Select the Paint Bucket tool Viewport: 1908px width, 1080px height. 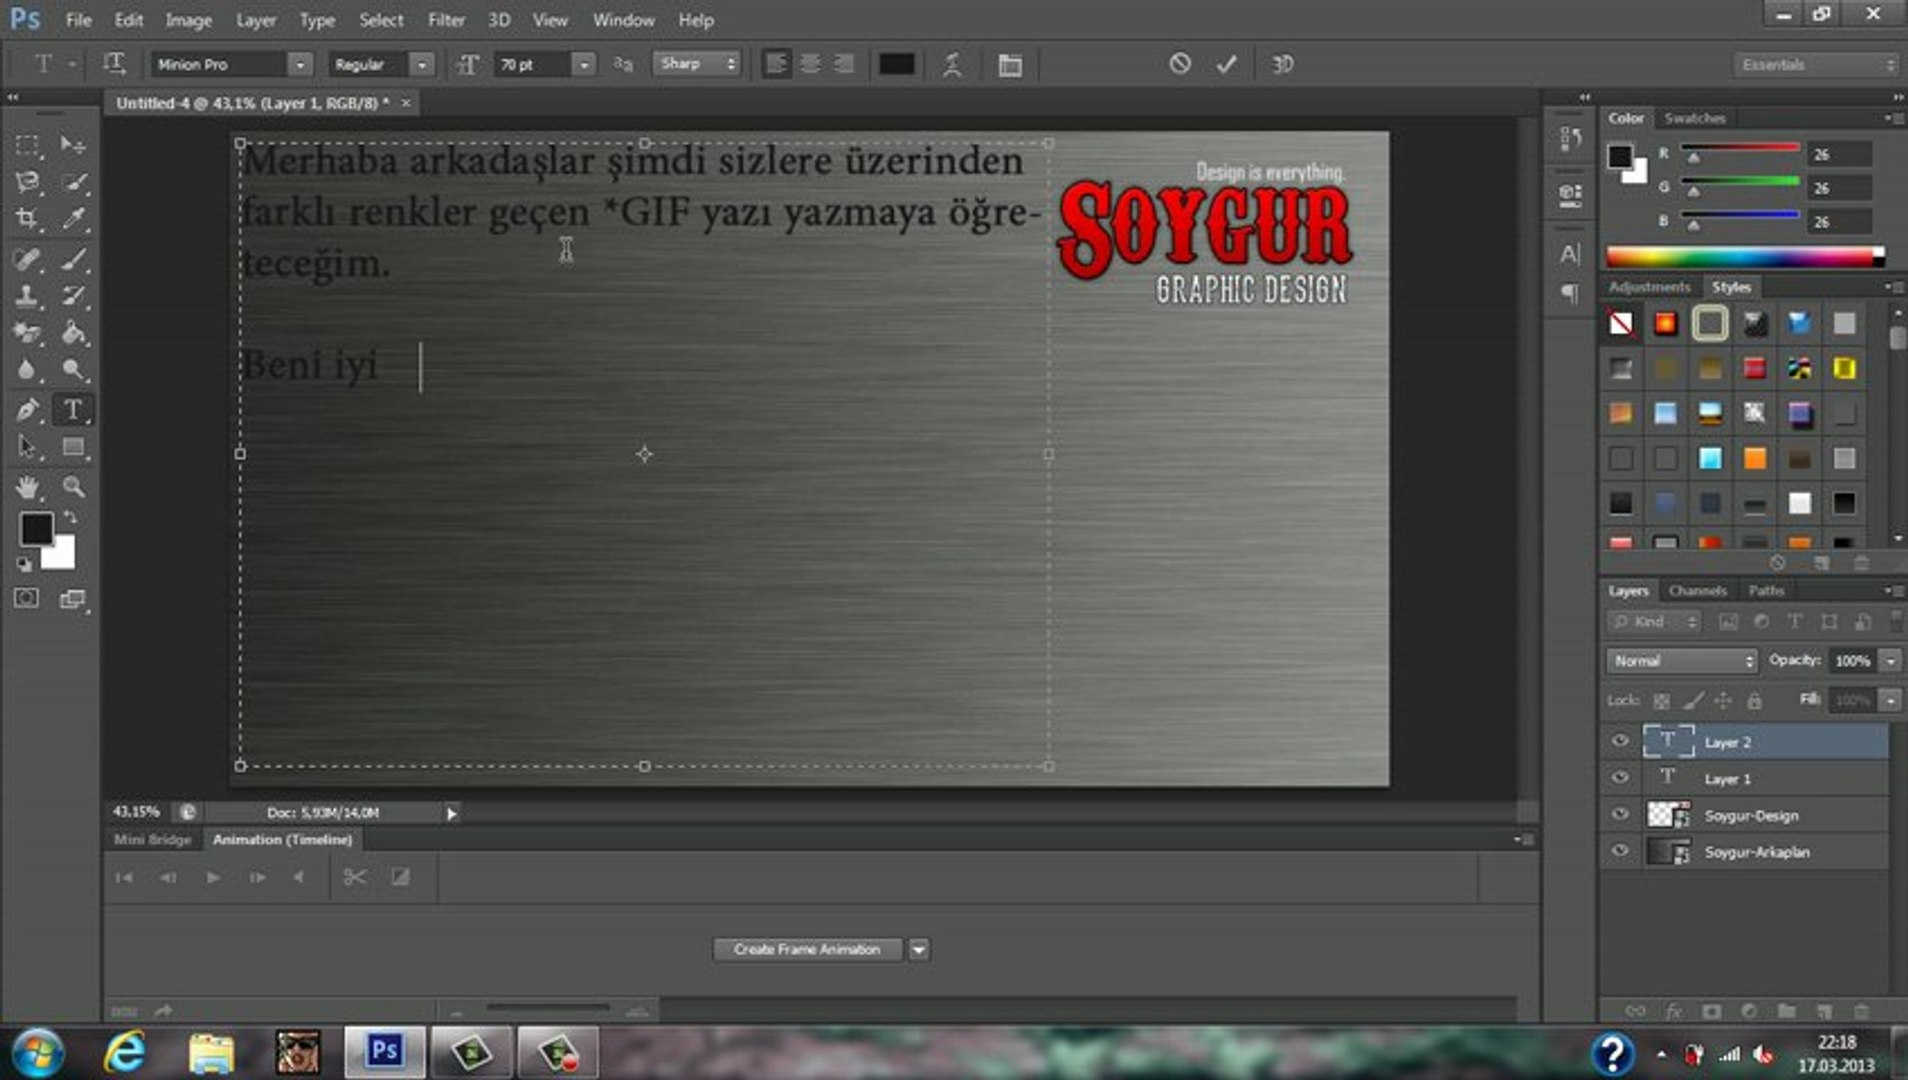pos(73,333)
